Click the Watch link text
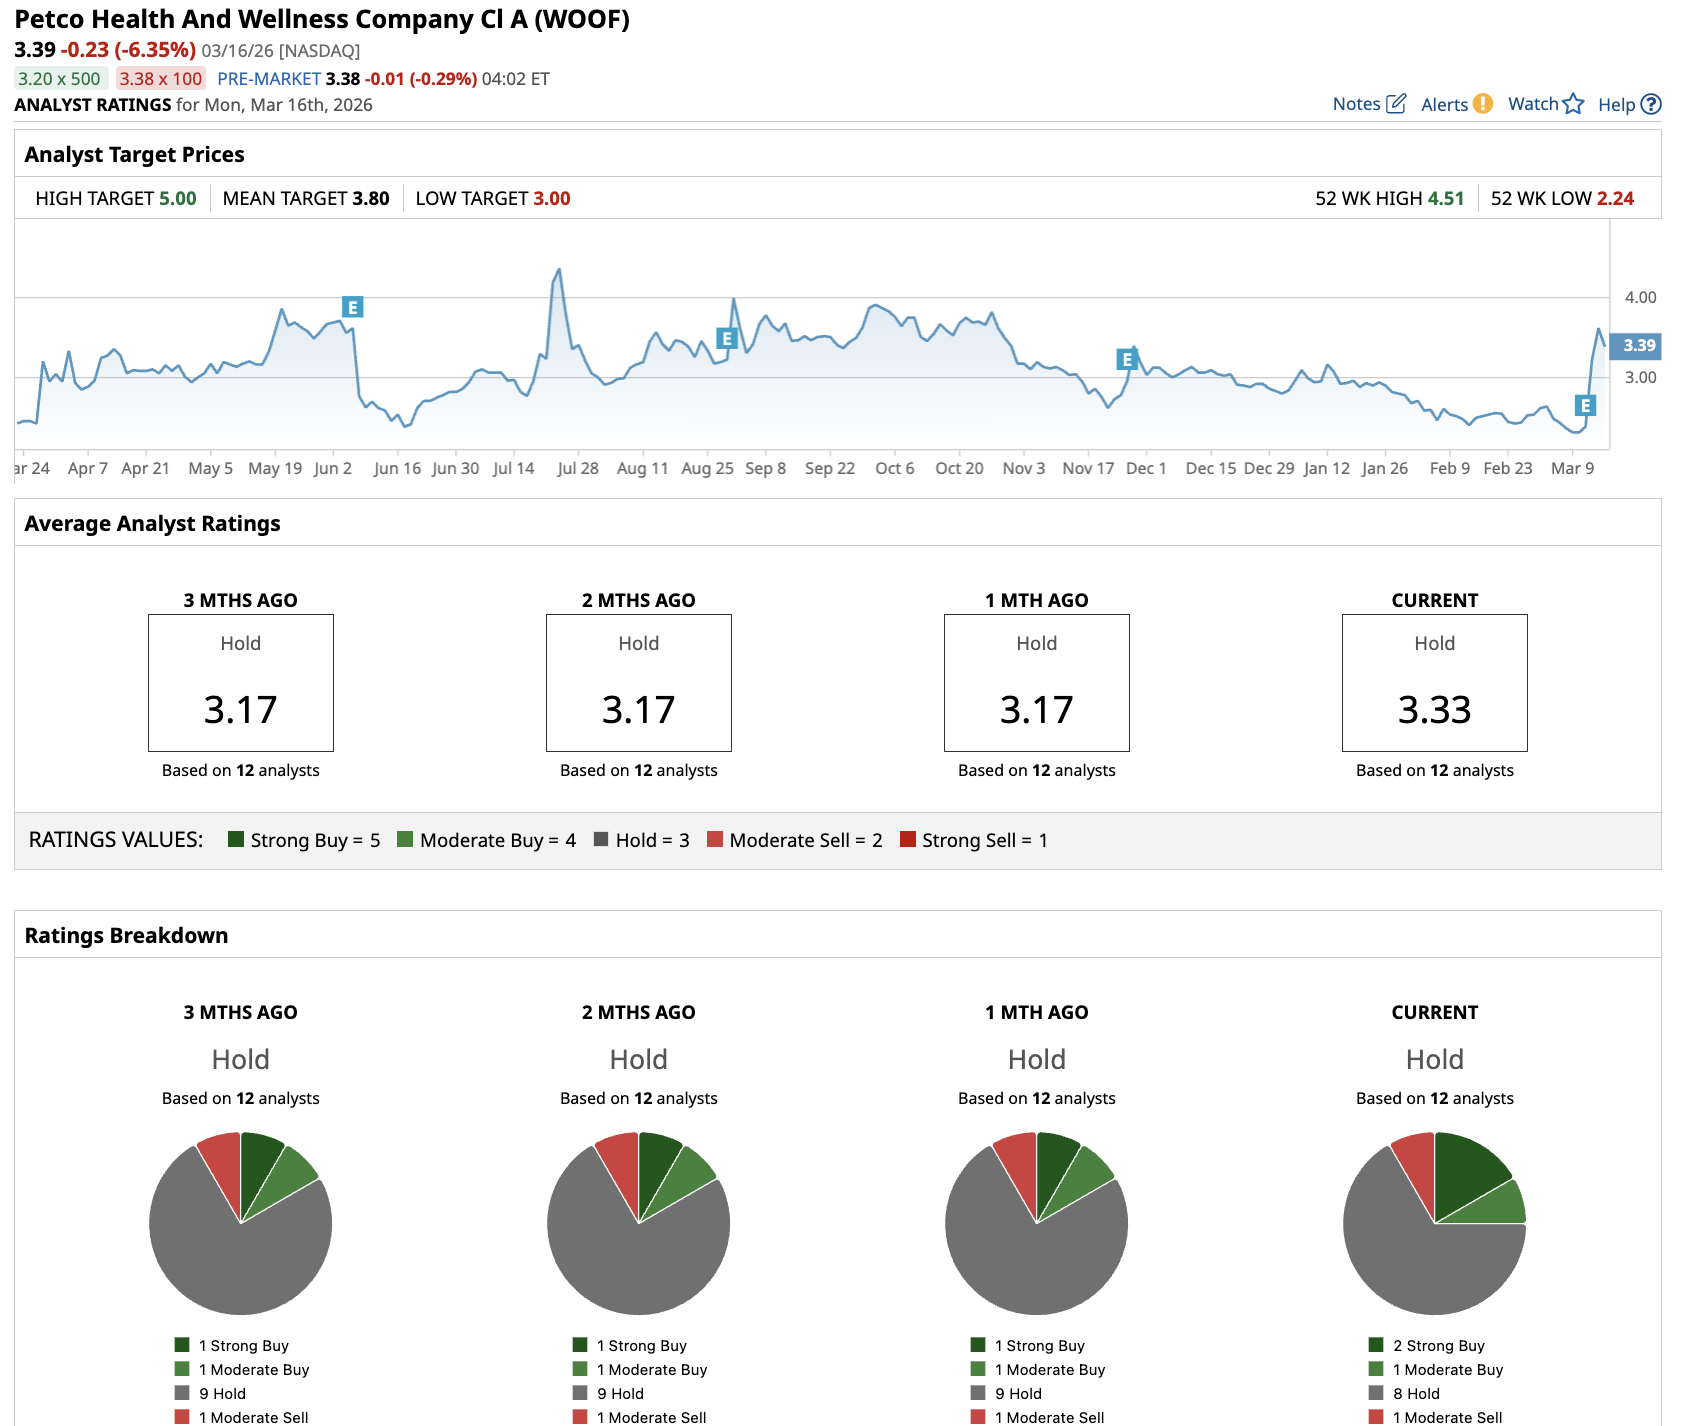 click(x=1533, y=104)
